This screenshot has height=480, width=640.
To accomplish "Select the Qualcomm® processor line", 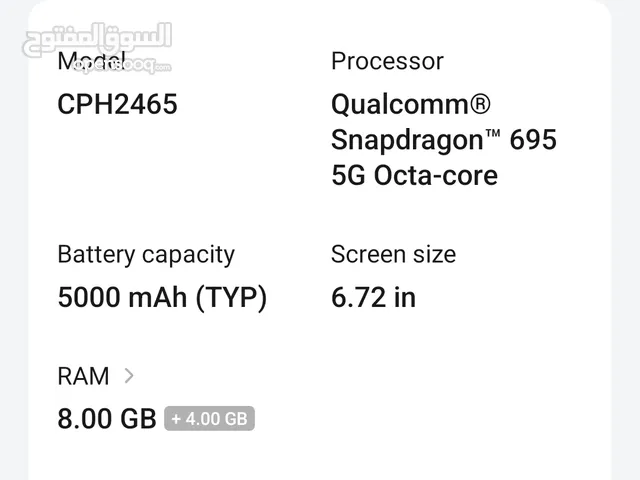I will pyautogui.click(x=411, y=104).
